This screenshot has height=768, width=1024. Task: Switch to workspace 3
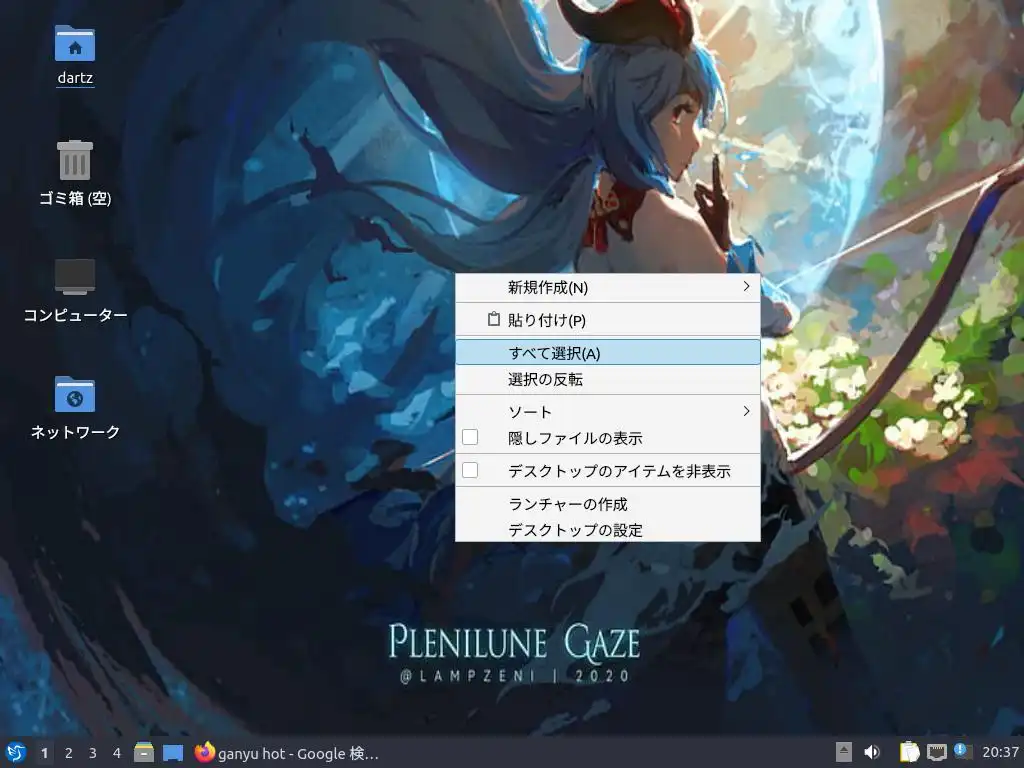[93, 753]
